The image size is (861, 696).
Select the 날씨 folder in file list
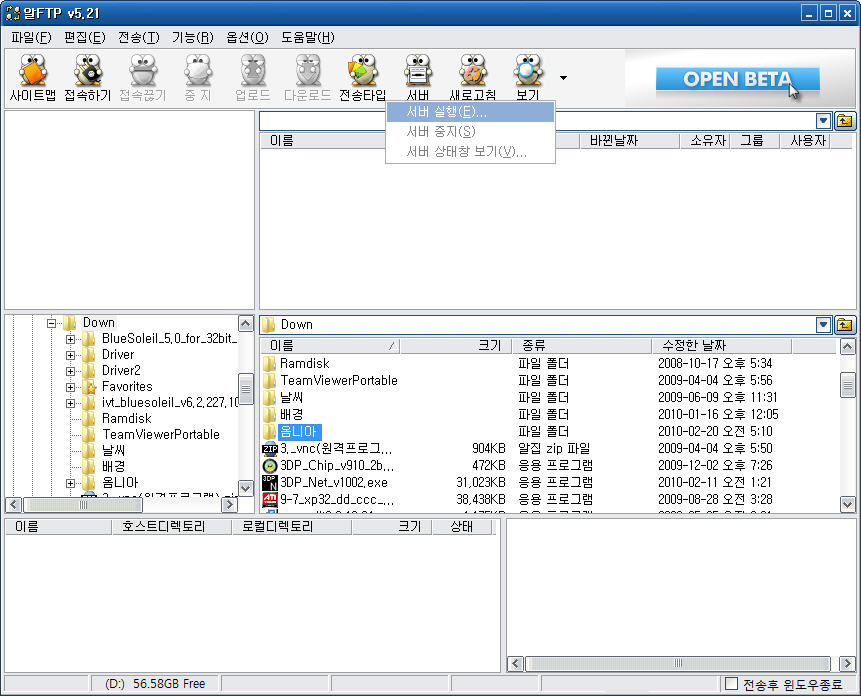pos(291,397)
